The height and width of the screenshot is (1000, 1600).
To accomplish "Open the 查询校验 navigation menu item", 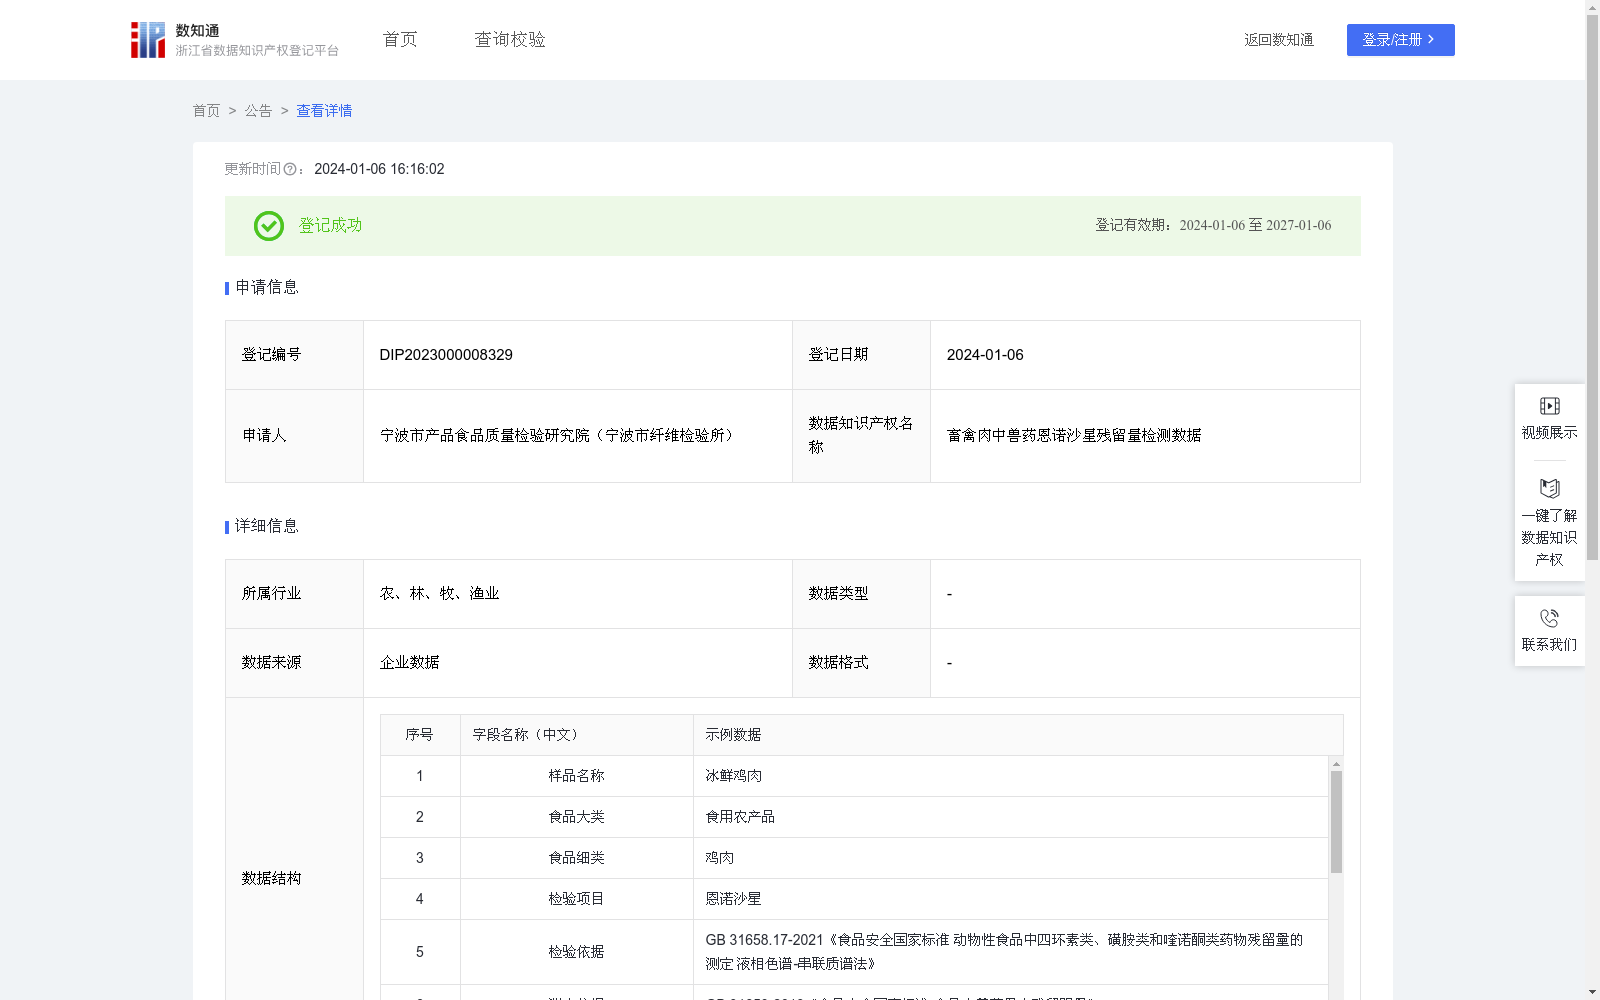I will point(510,40).
